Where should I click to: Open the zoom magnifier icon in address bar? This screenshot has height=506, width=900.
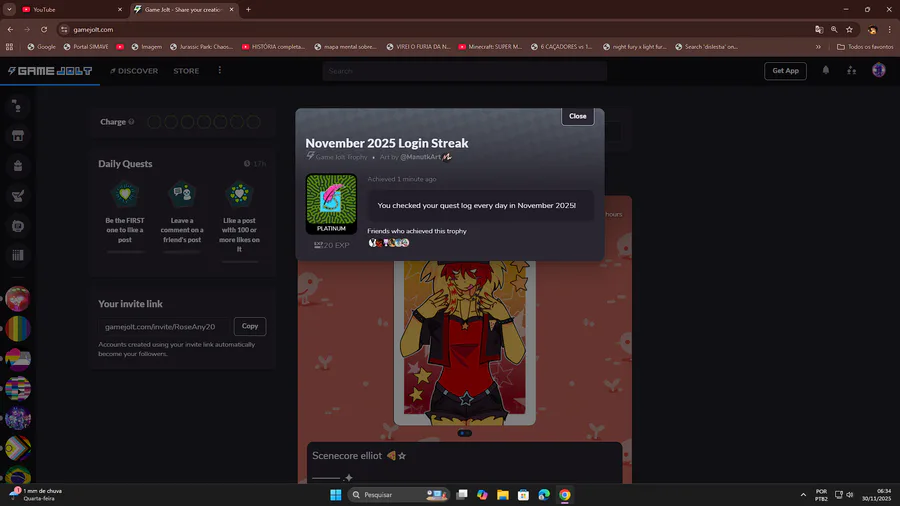click(x=834, y=29)
